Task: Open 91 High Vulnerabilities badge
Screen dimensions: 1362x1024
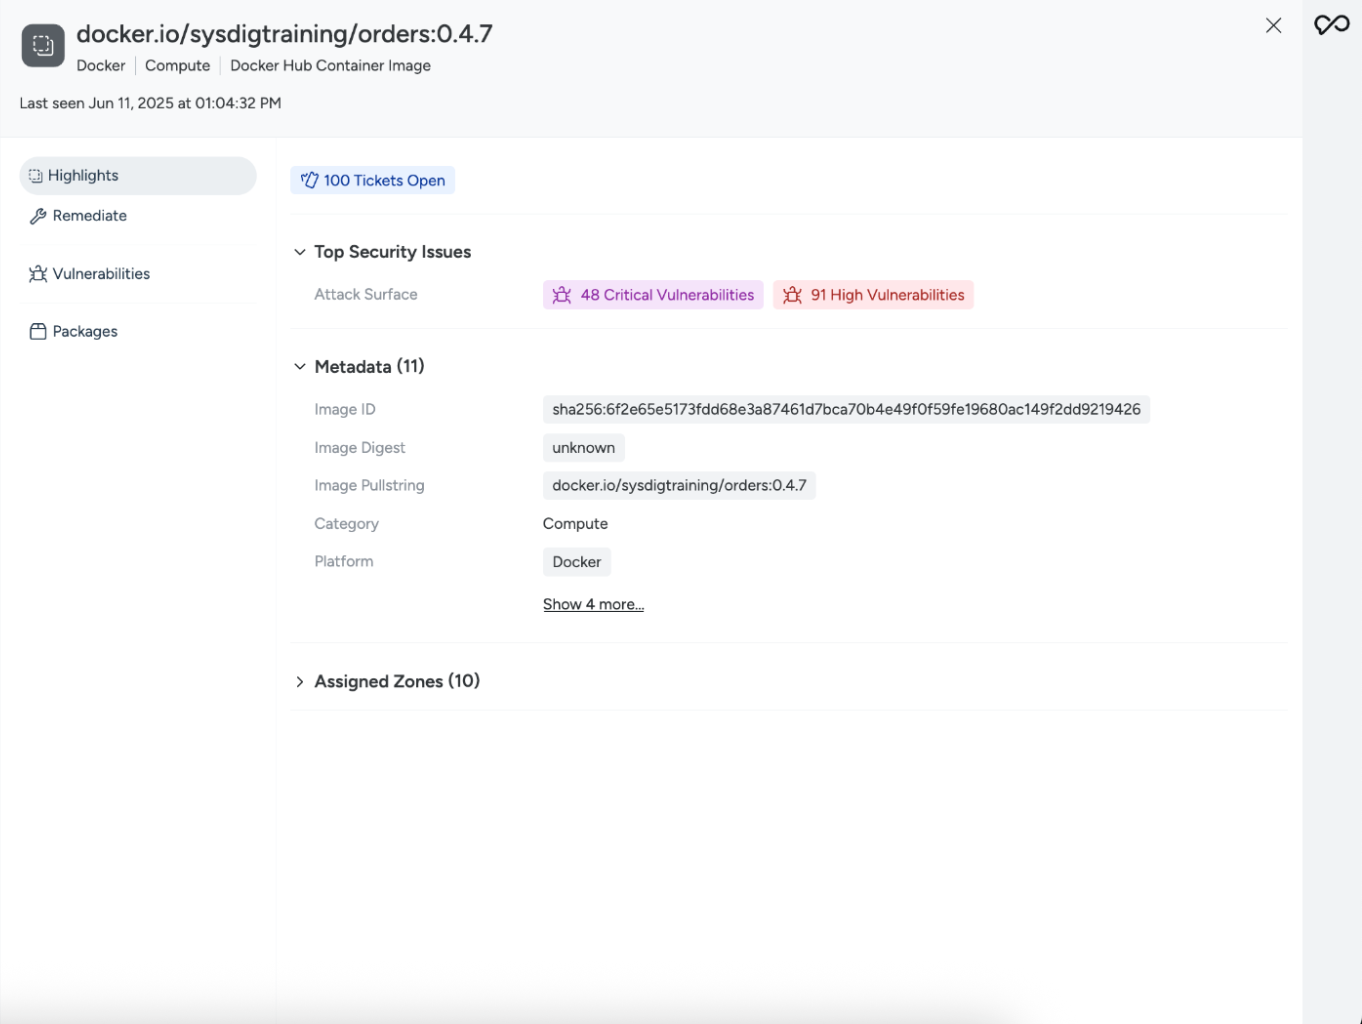Action: coord(873,295)
